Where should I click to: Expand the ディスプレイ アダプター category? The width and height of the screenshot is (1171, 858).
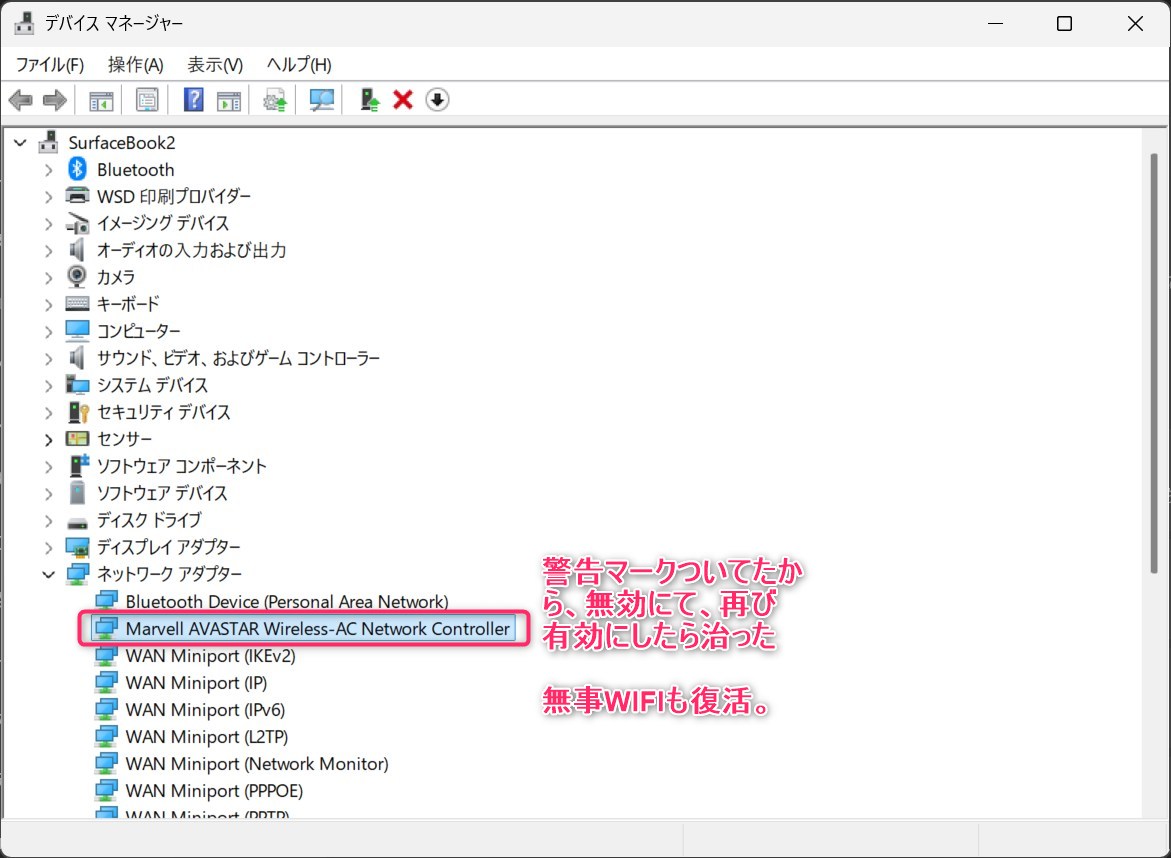49,547
